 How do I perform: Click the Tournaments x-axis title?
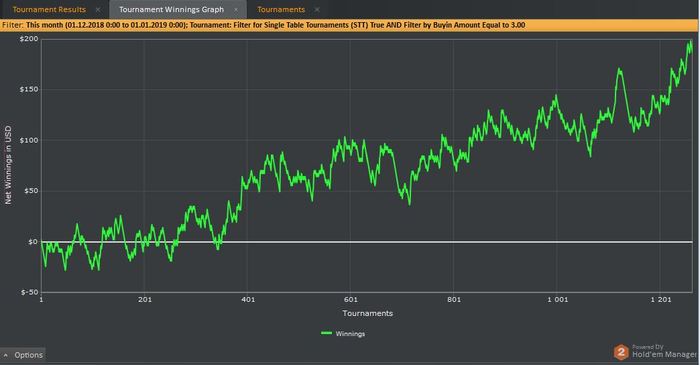pyautogui.click(x=367, y=313)
